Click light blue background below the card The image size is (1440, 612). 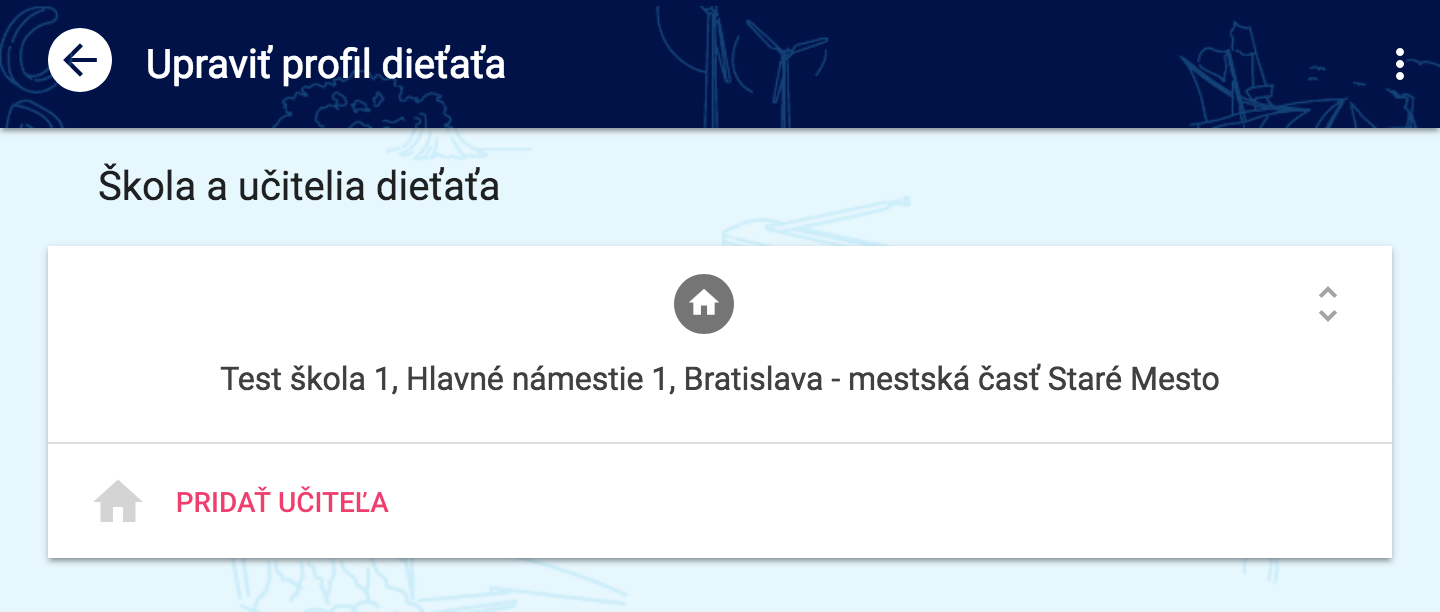coord(720,587)
